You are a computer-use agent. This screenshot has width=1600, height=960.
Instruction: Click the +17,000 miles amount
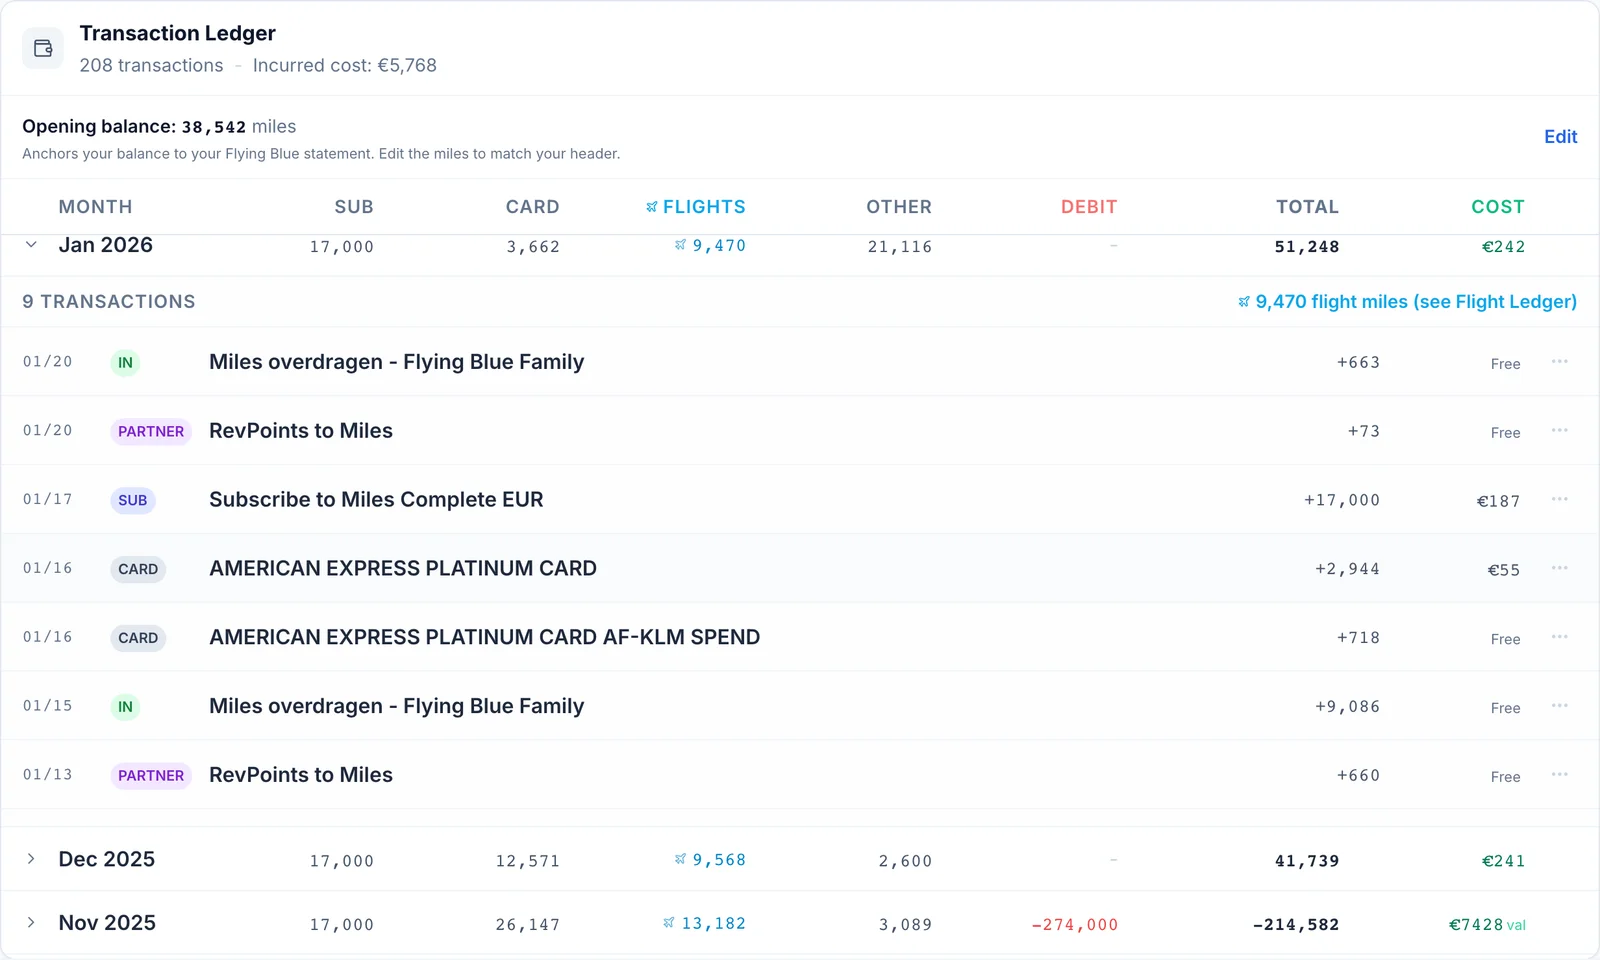click(1341, 500)
